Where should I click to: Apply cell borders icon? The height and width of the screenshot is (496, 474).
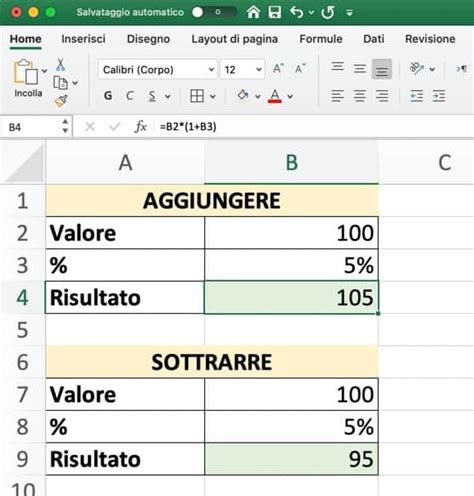point(197,96)
